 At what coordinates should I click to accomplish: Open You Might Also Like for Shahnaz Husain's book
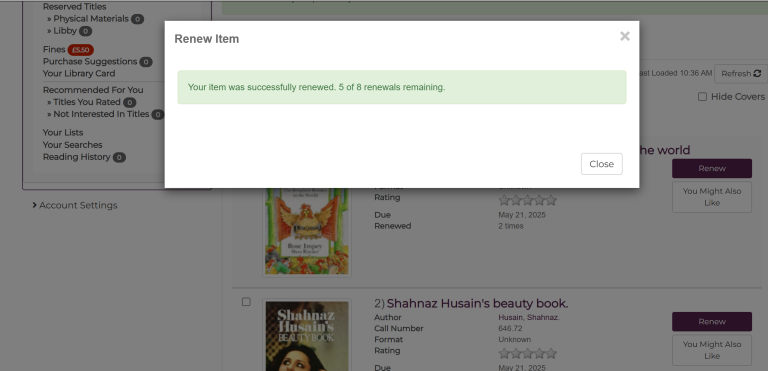(x=712, y=350)
